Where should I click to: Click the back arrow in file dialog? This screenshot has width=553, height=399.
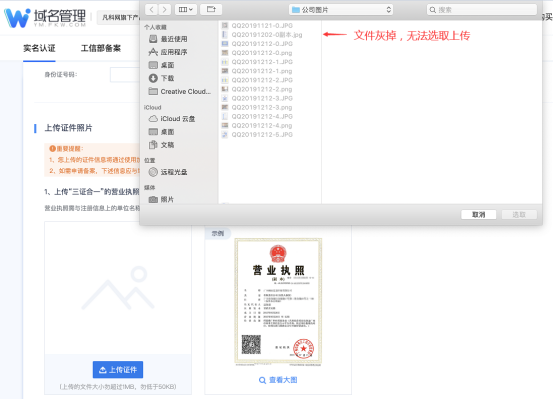pyautogui.click(x=152, y=10)
